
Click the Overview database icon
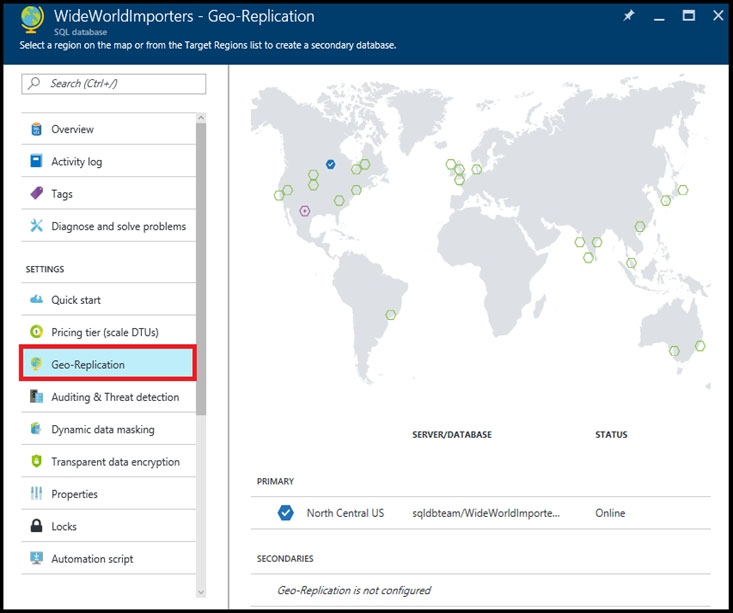[x=36, y=129]
